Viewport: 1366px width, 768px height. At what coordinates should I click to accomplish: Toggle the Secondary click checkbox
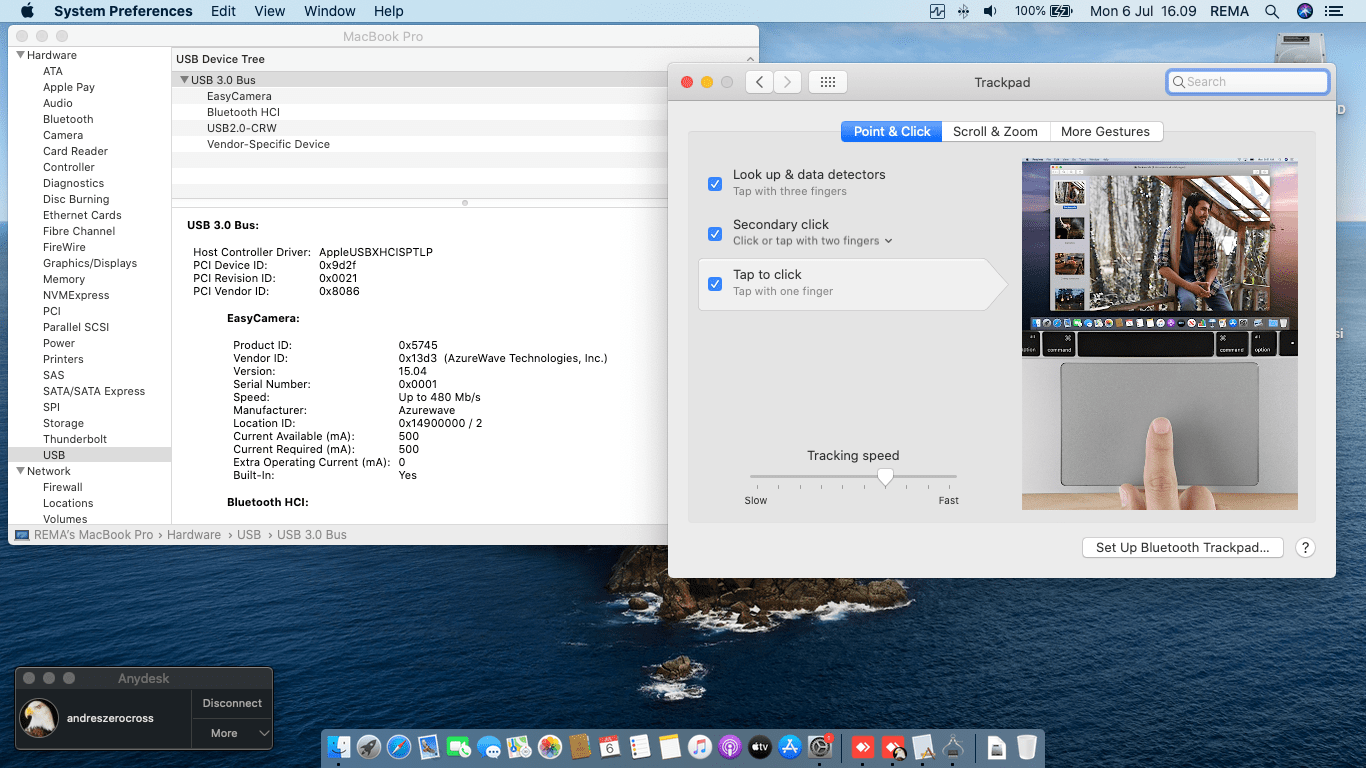[715, 234]
